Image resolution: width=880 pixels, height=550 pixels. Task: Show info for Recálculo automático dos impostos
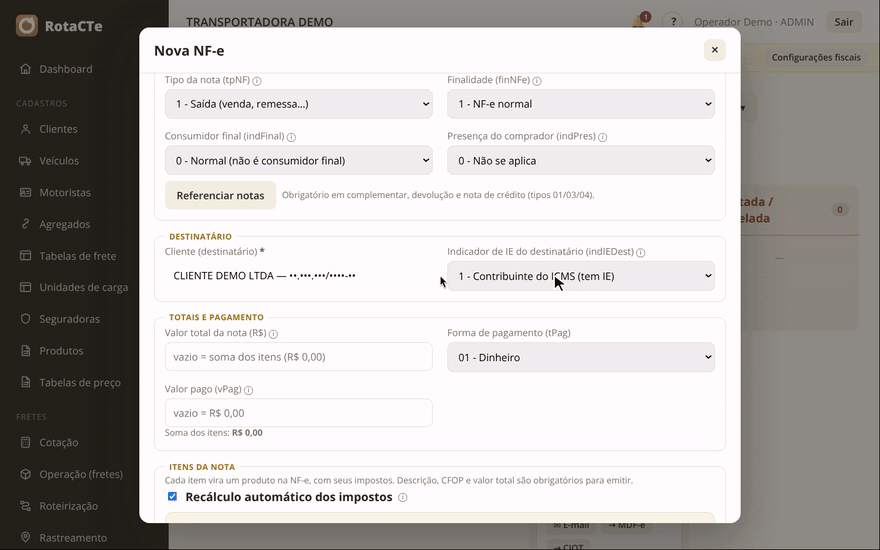tap(402, 497)
